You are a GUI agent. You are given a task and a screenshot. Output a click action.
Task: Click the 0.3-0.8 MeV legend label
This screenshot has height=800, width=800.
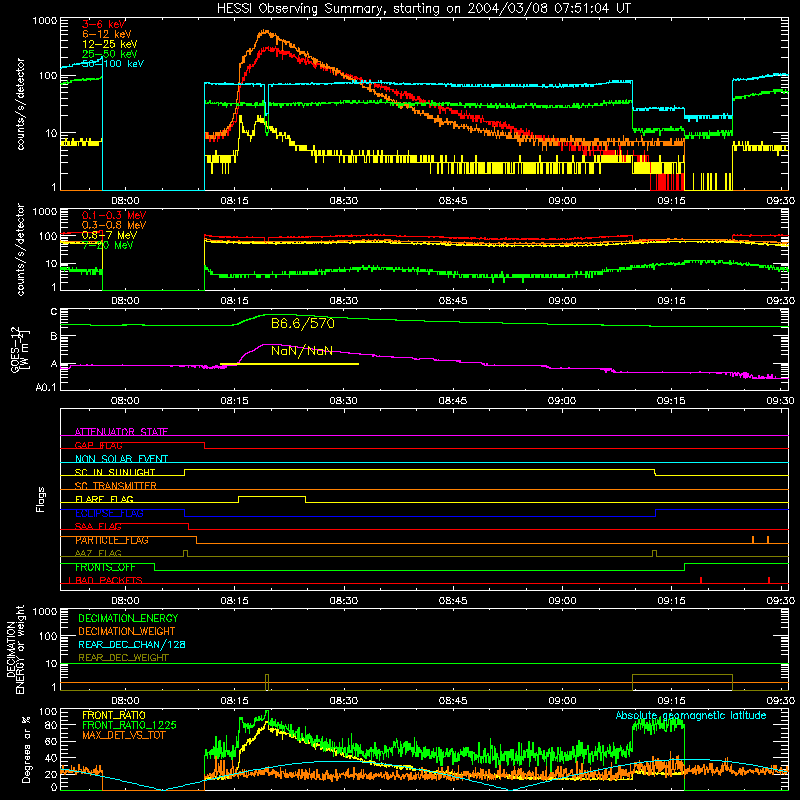(114, 225)
